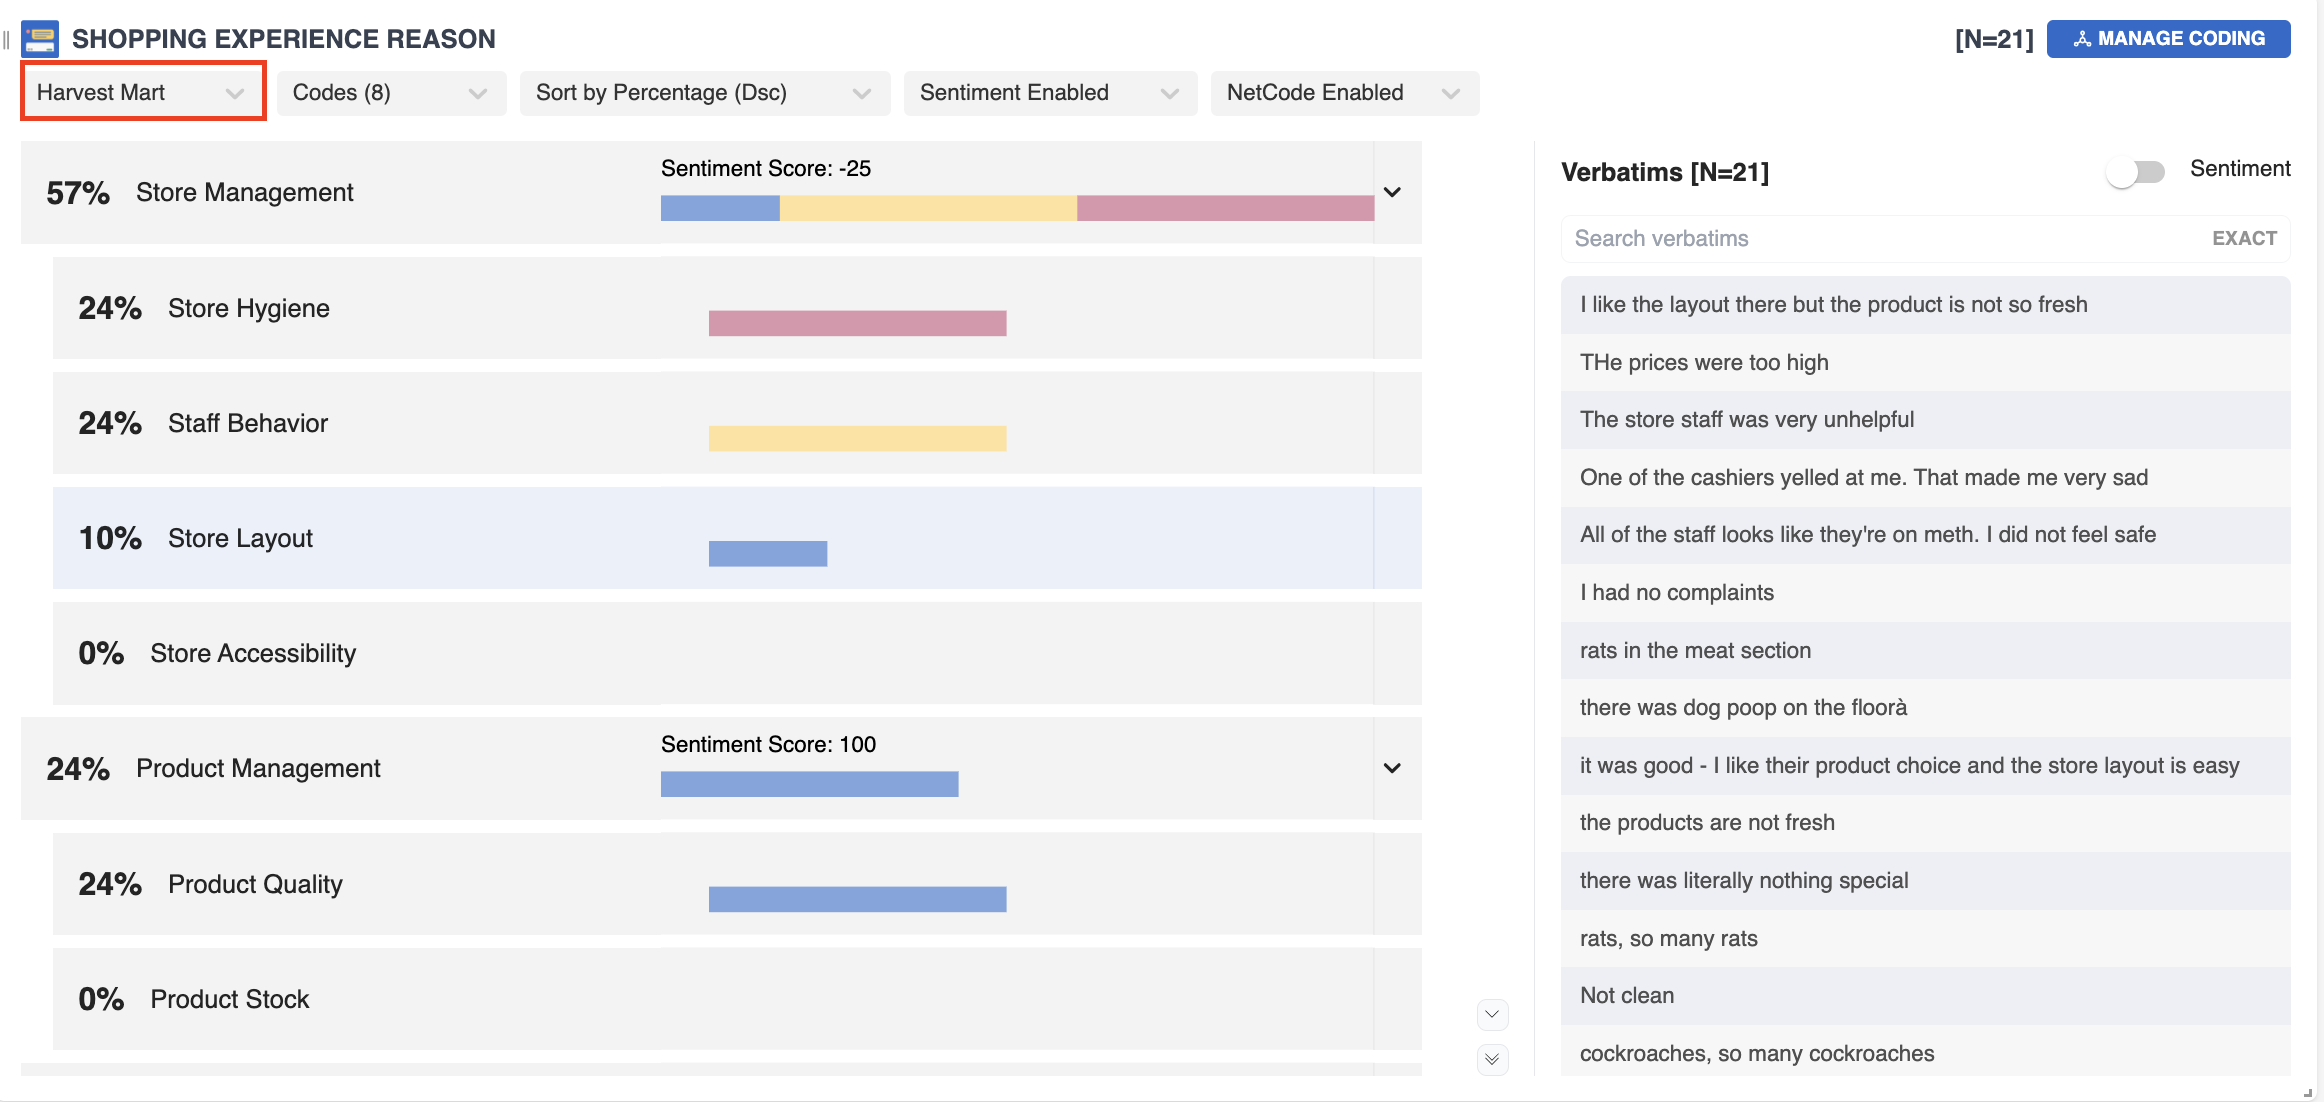The height and width of the screenshot is (1102, 2324).
Task: Collapse the Store Management category chevron
Action: tap(1392, 192)
